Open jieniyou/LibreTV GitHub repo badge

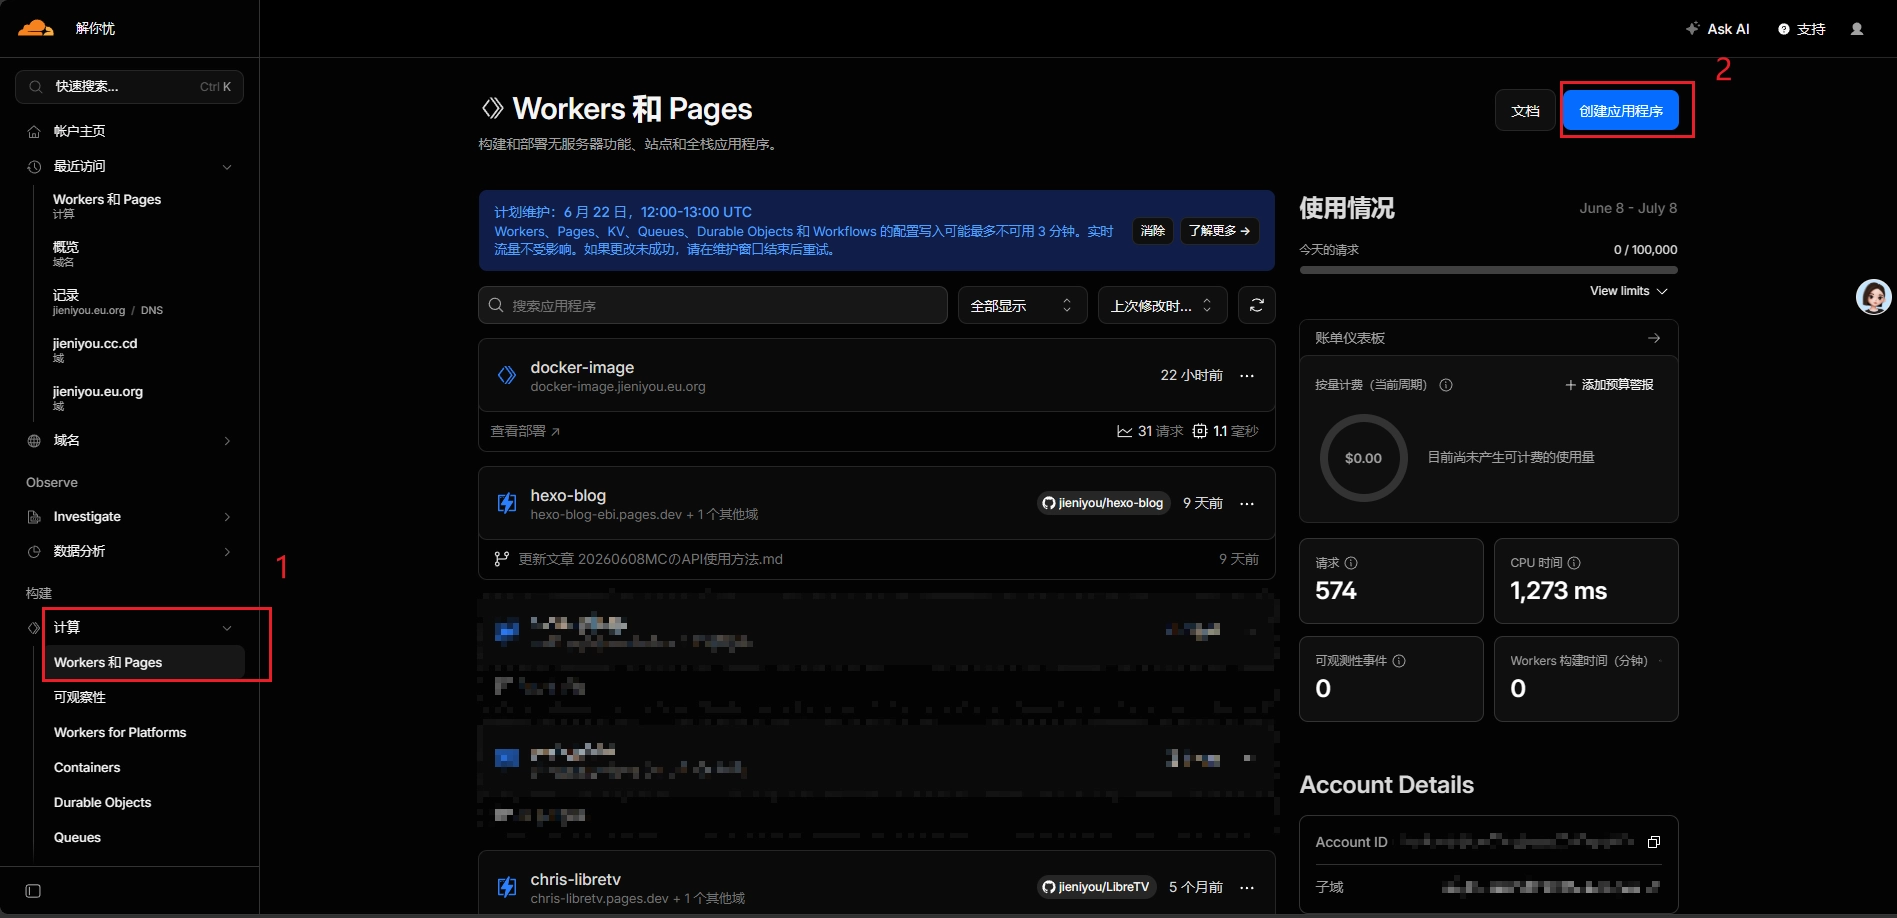pyautogui.click(x=1096, y=887)
